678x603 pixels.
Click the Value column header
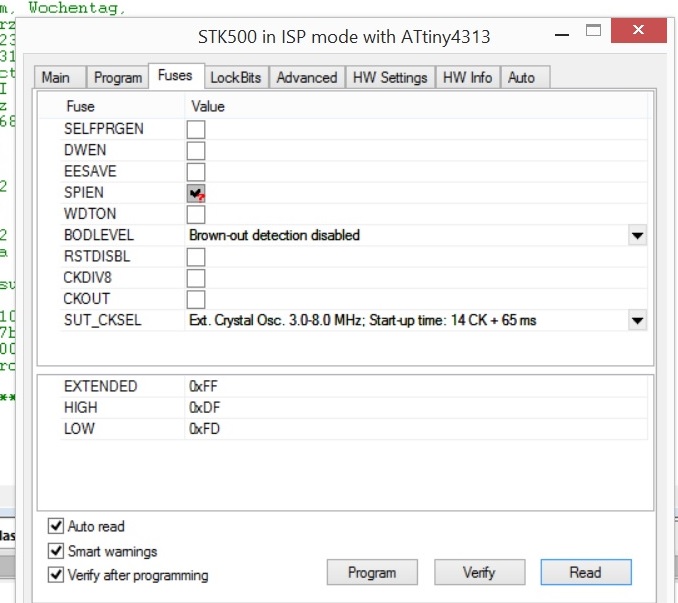[x=208, y=106]
